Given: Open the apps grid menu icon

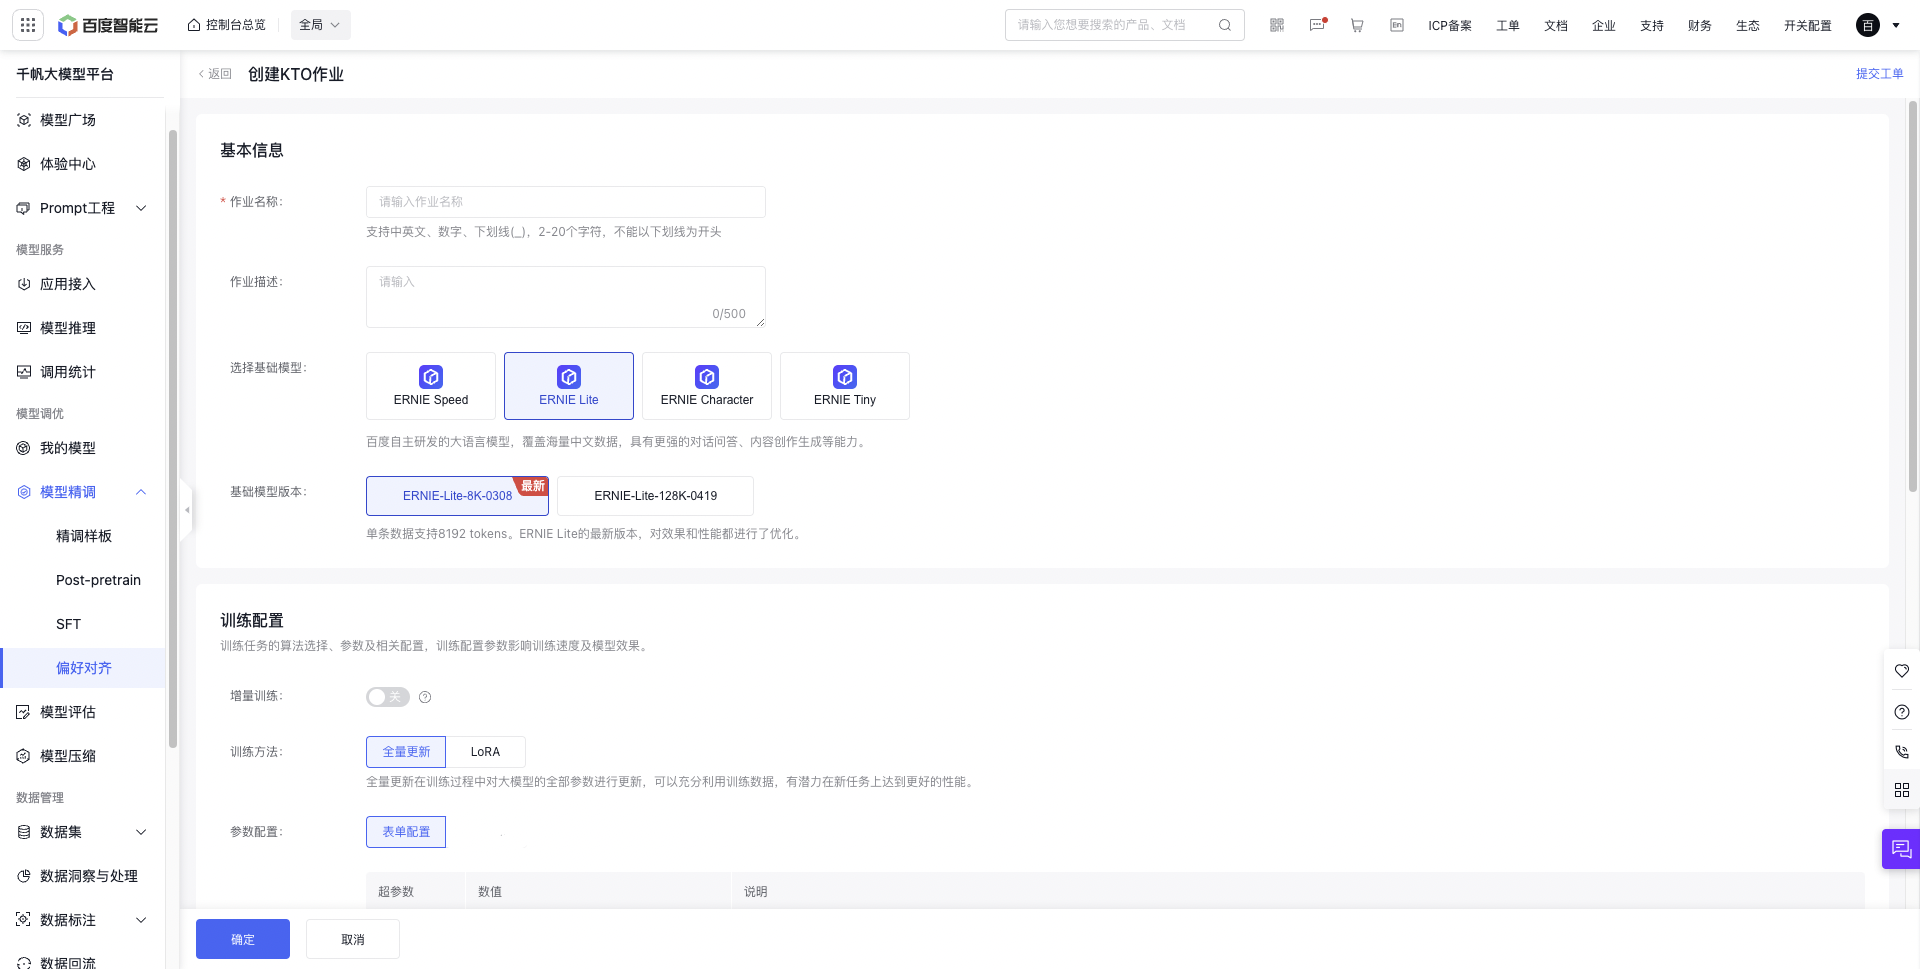Looking at the screenshot, I should 28,25.
